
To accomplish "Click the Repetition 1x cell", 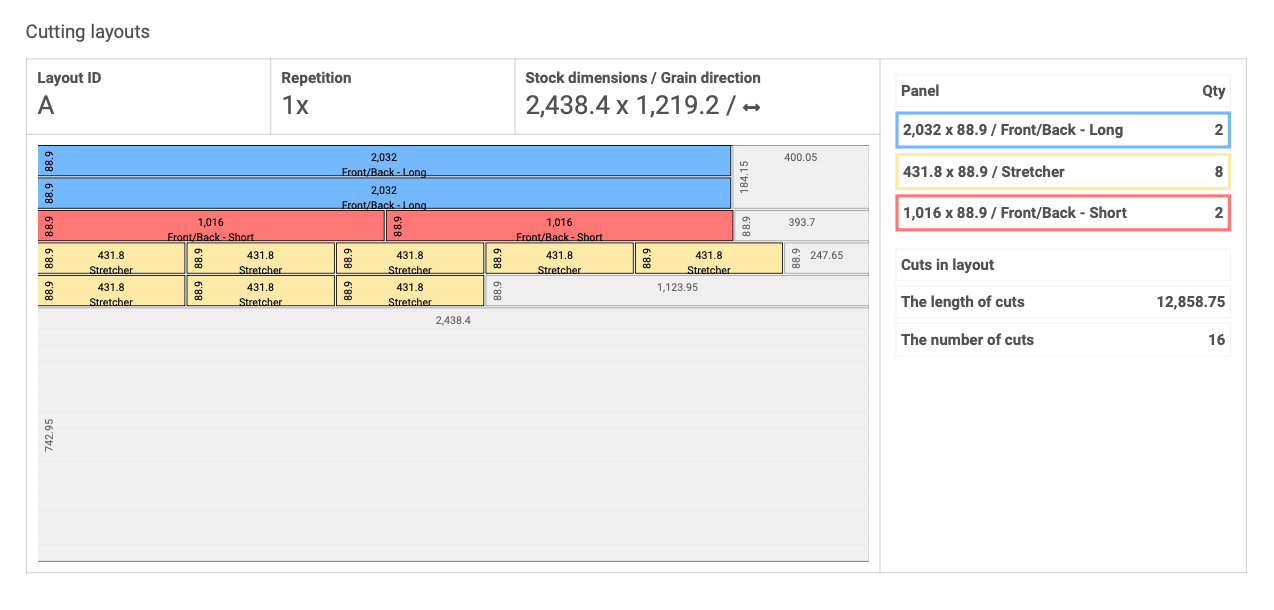I will (392, 96).
